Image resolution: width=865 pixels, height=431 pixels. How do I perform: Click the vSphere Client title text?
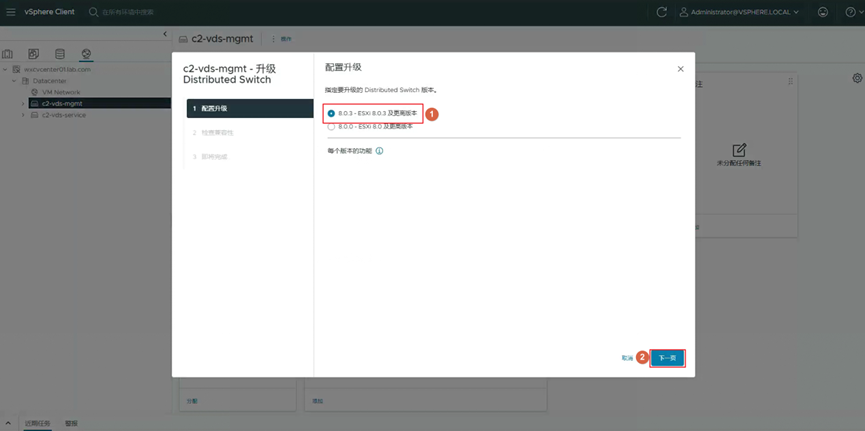(50, 12)
